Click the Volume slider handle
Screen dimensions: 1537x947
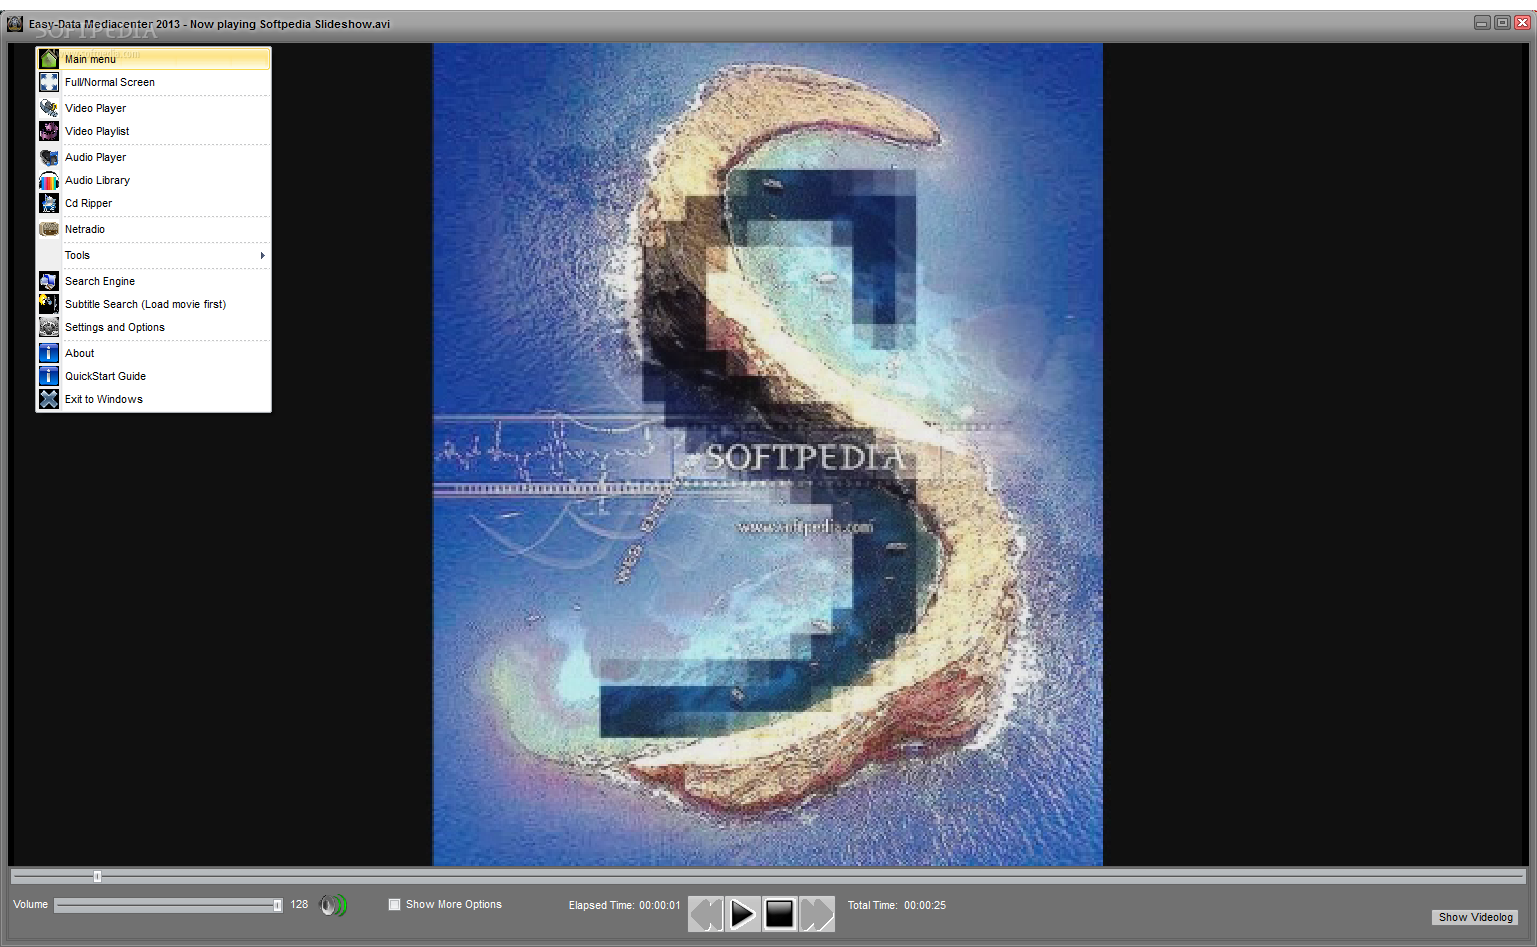tap(277, 905)
